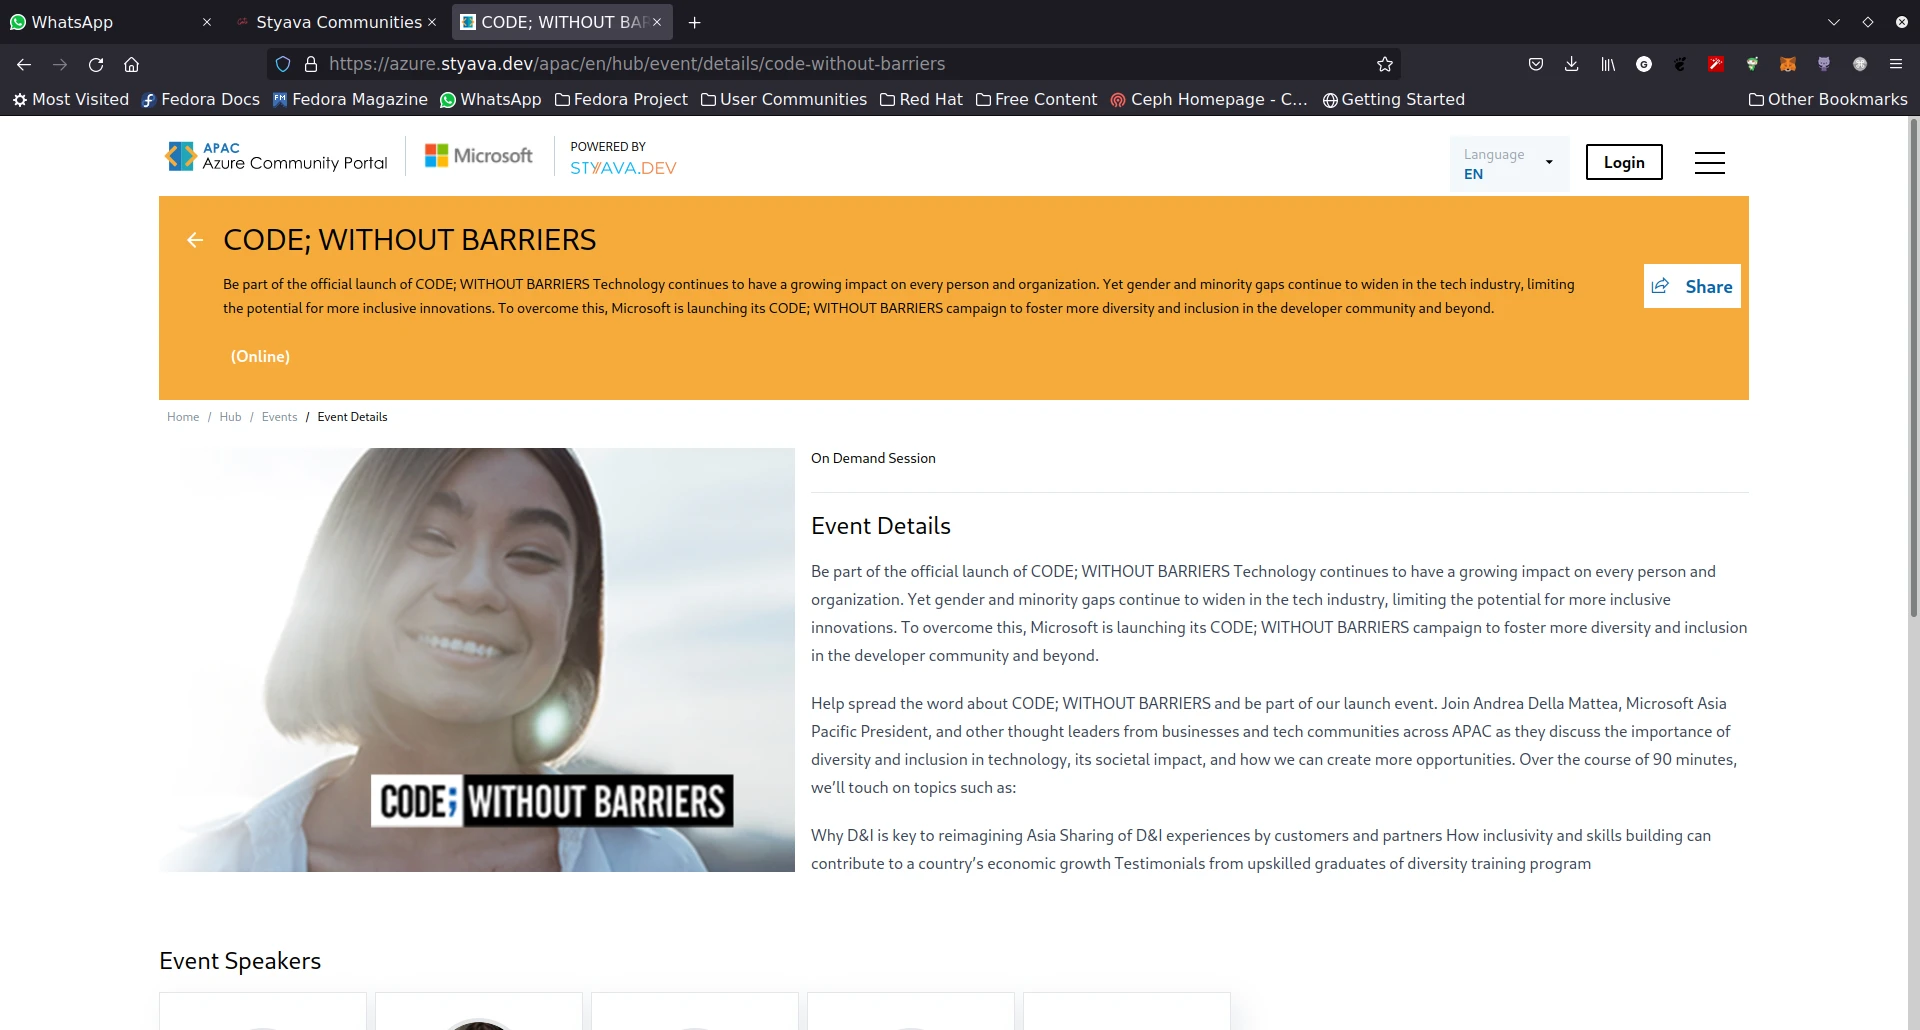Close the Styava Communities tab
This screenshot has height=1030, width=1920.
432,22
